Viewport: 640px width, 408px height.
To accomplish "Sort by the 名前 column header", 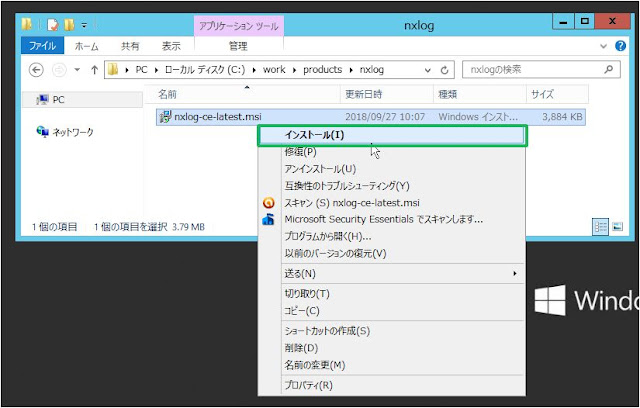I will point(242,95).
